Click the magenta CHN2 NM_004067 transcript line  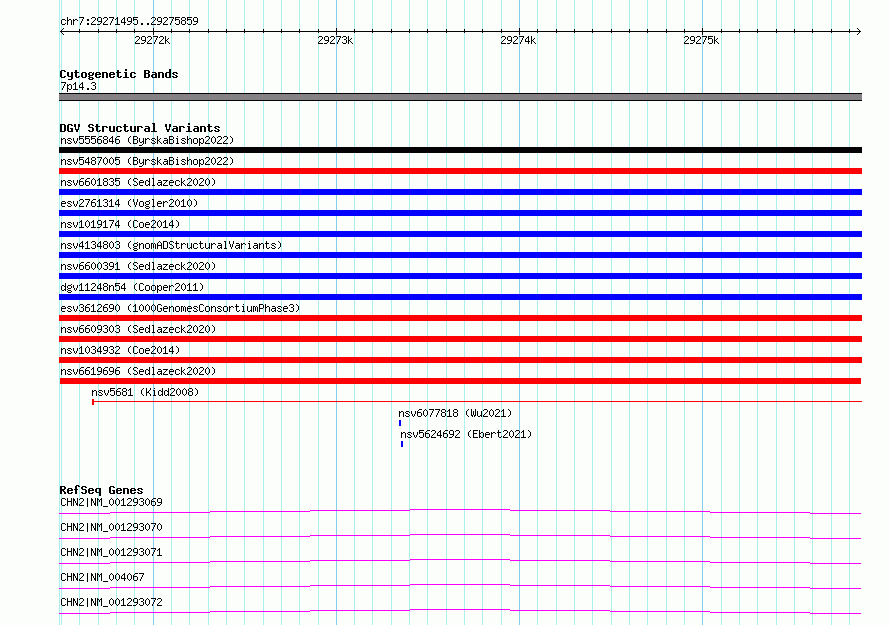[x=460, y=586]
